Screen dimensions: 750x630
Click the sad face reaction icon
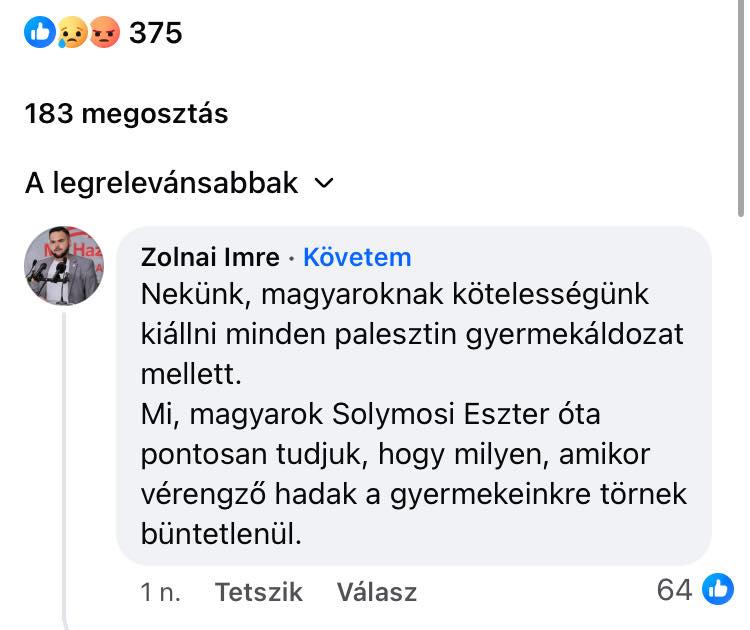tap(72, 33)
